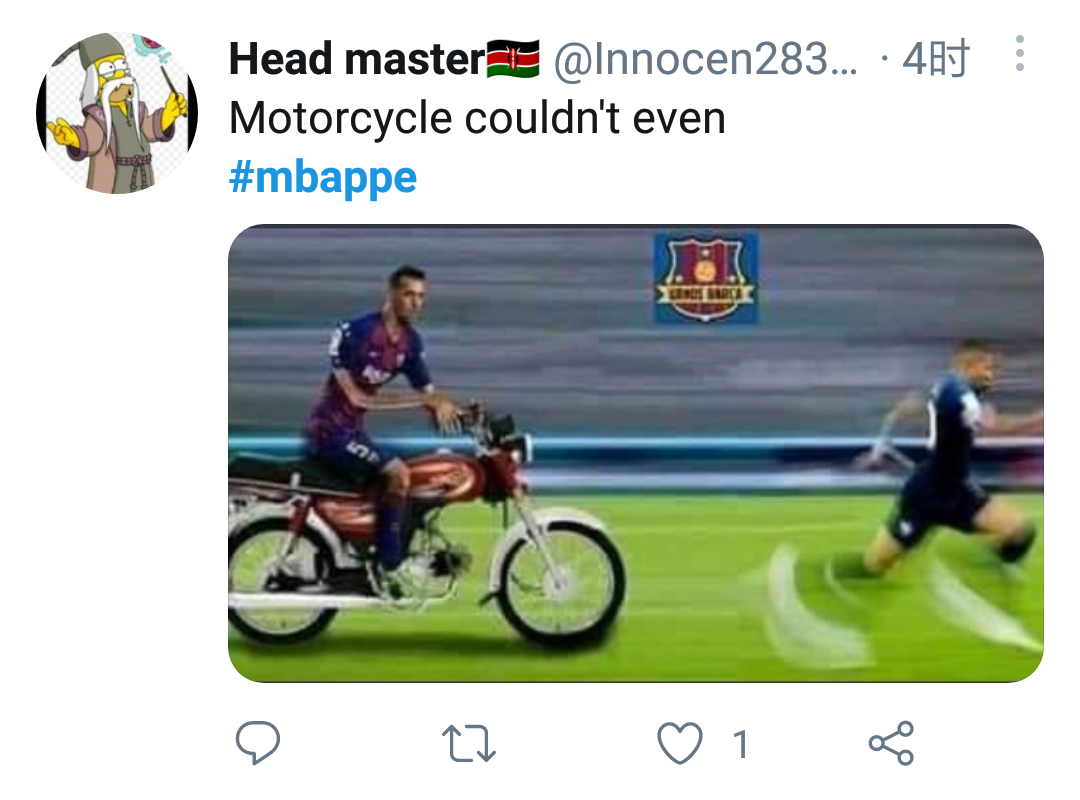
Task: Open the tweet via its 4时 timestamp
Action: tap(935, 61)
